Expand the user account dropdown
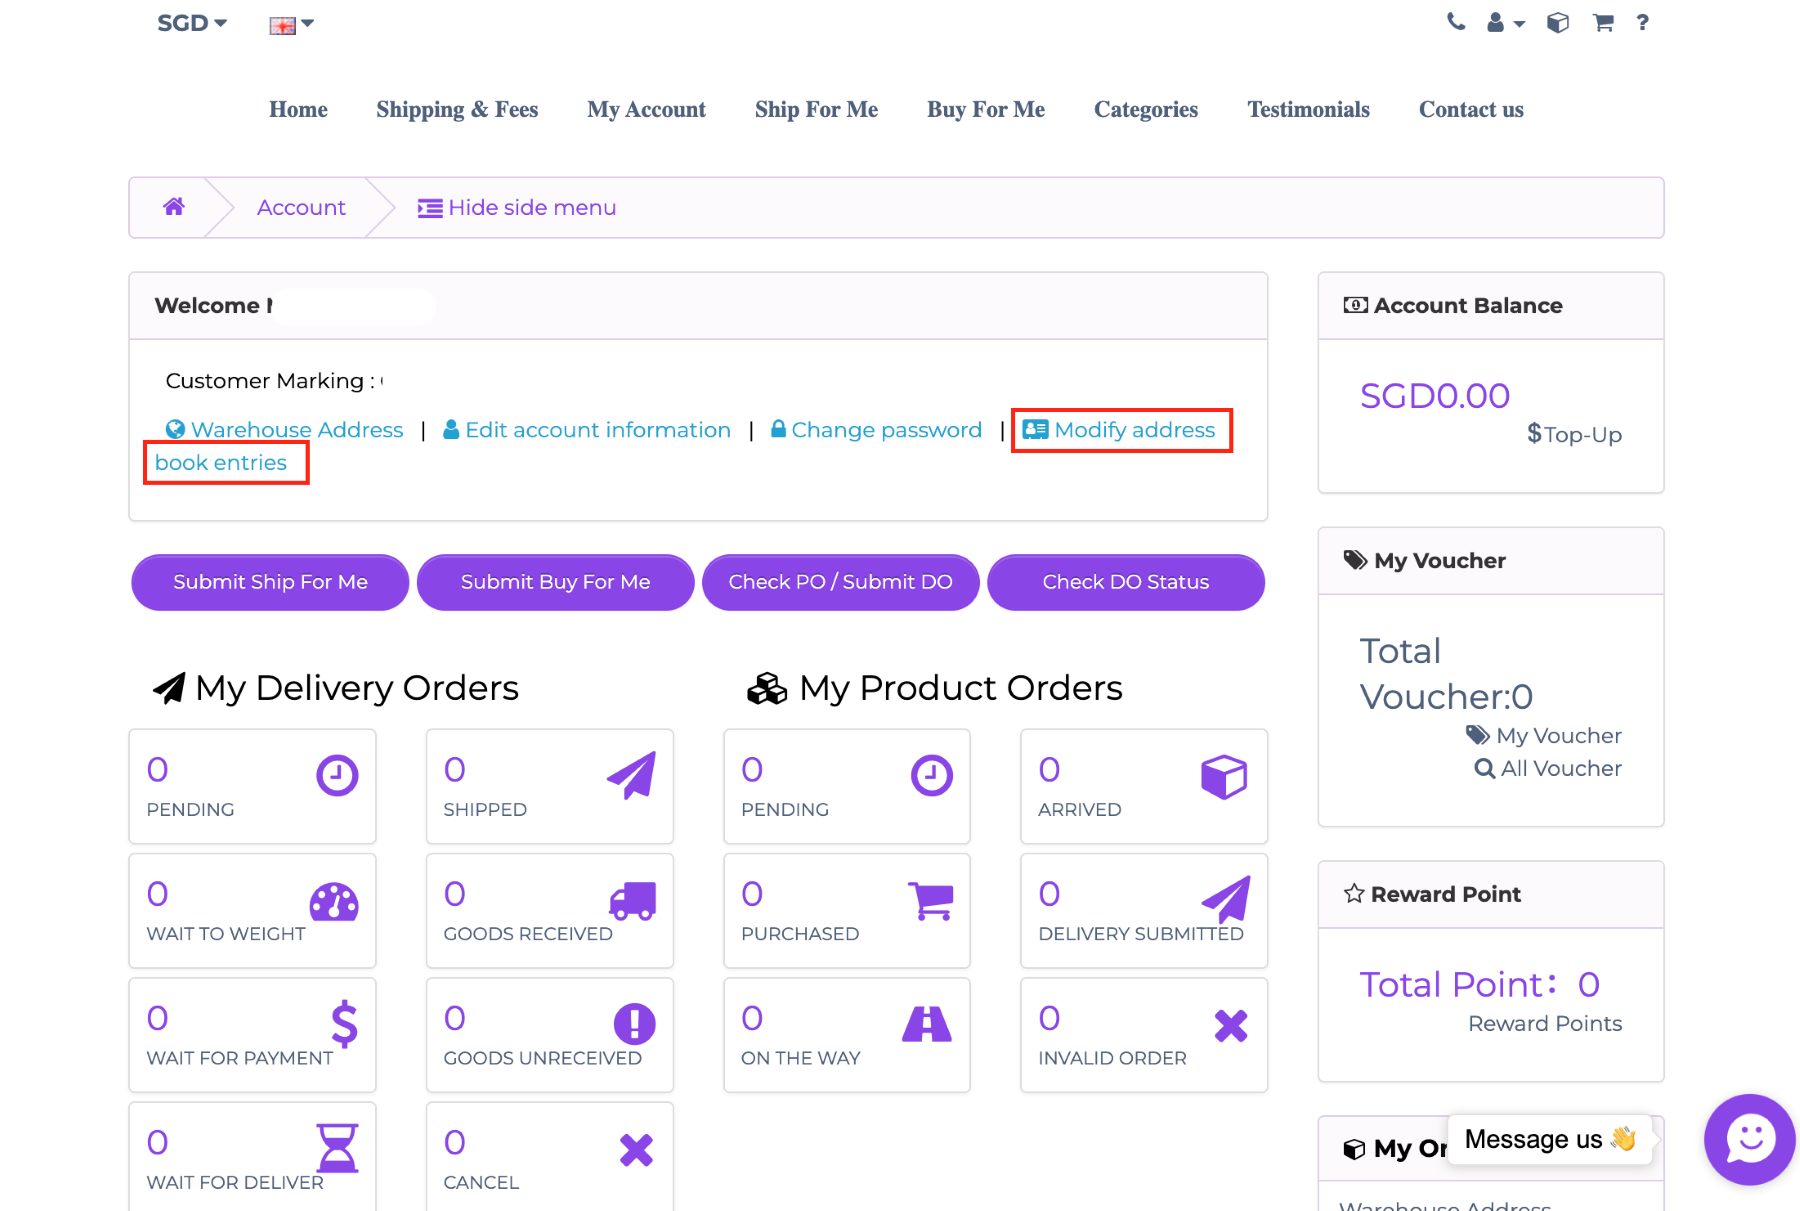 point(1504,23)
